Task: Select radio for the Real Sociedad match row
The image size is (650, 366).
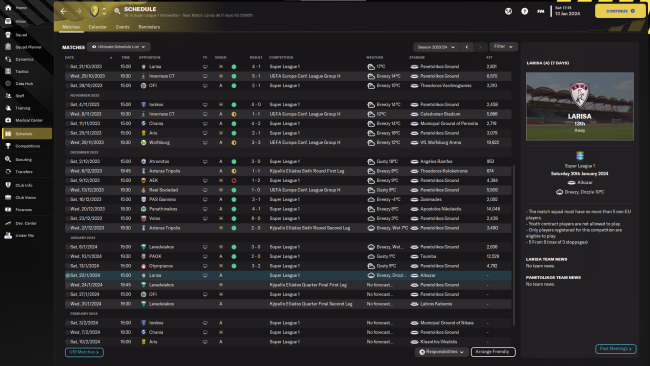Action: [x=67, y=190]
